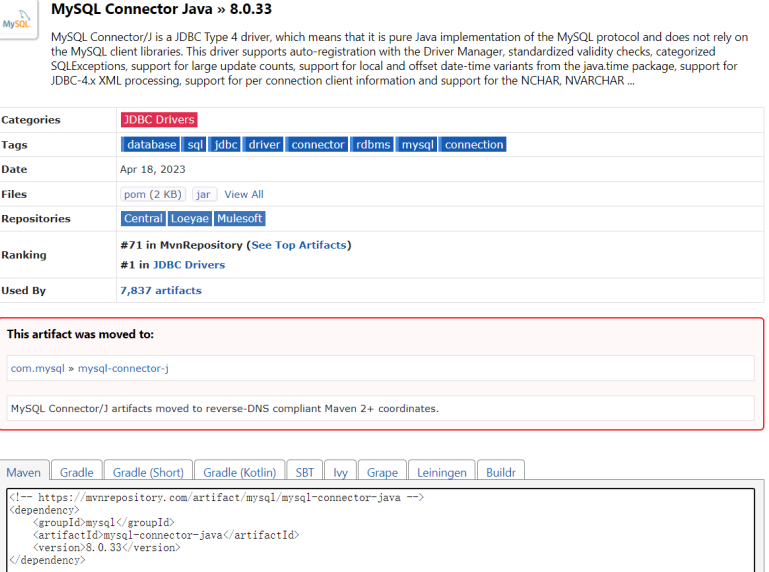The image size is (769, 572).
Task: Switch to the Grape tab
Action: (382, 472)
